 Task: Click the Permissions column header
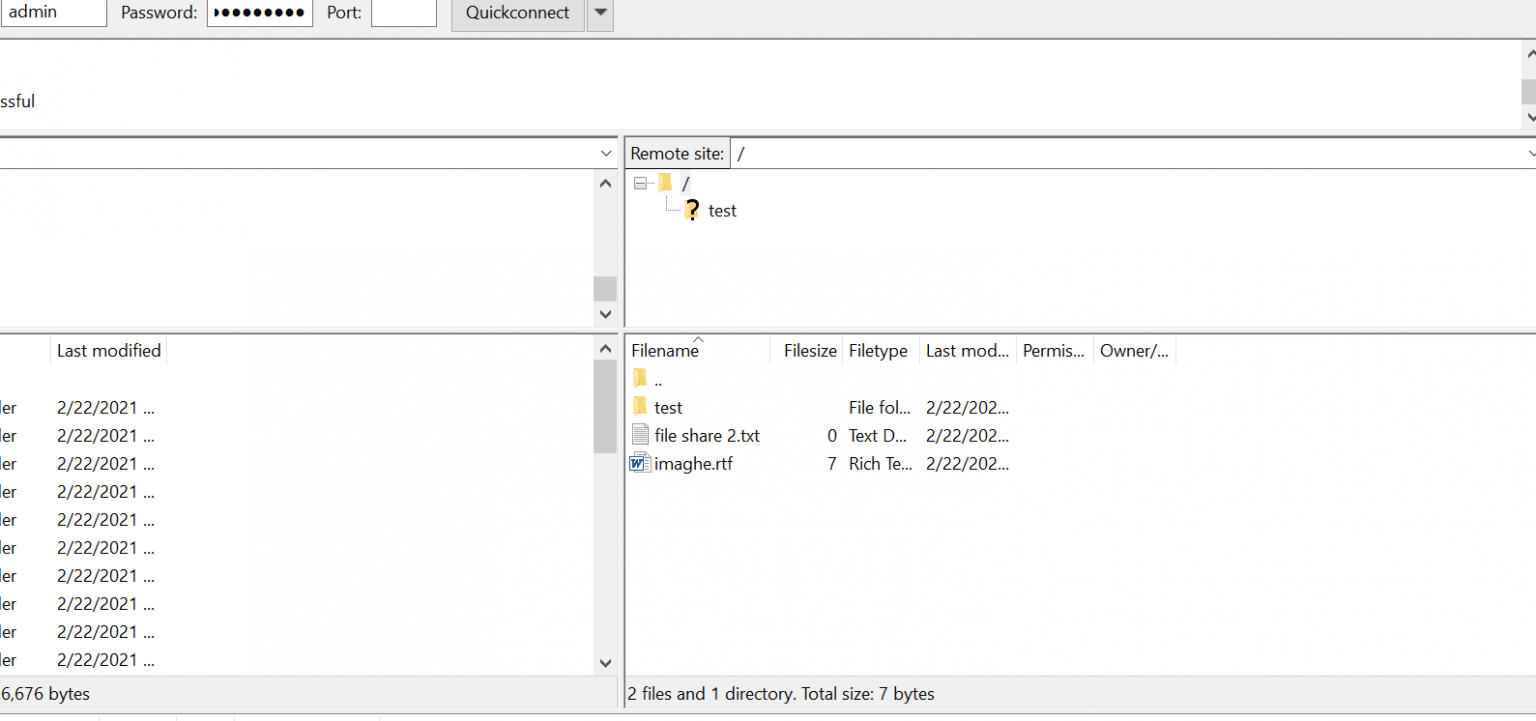point(1053,350)
